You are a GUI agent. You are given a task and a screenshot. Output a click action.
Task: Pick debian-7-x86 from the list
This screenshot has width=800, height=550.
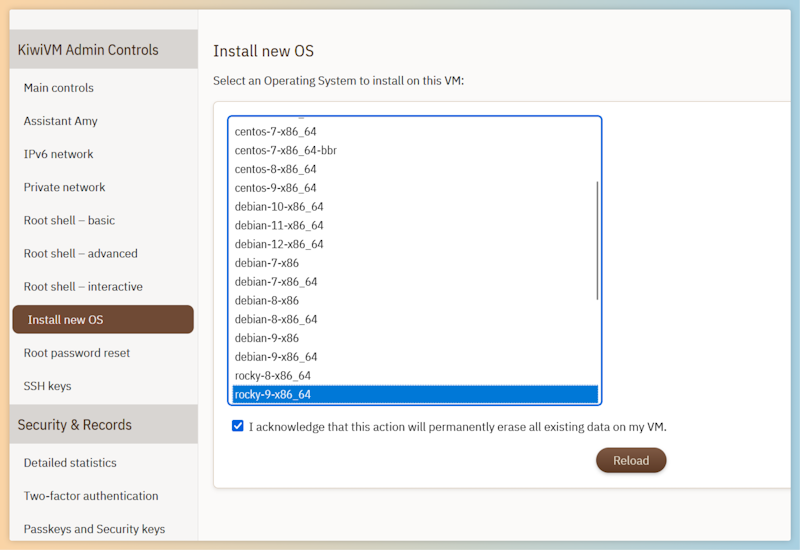414,263
